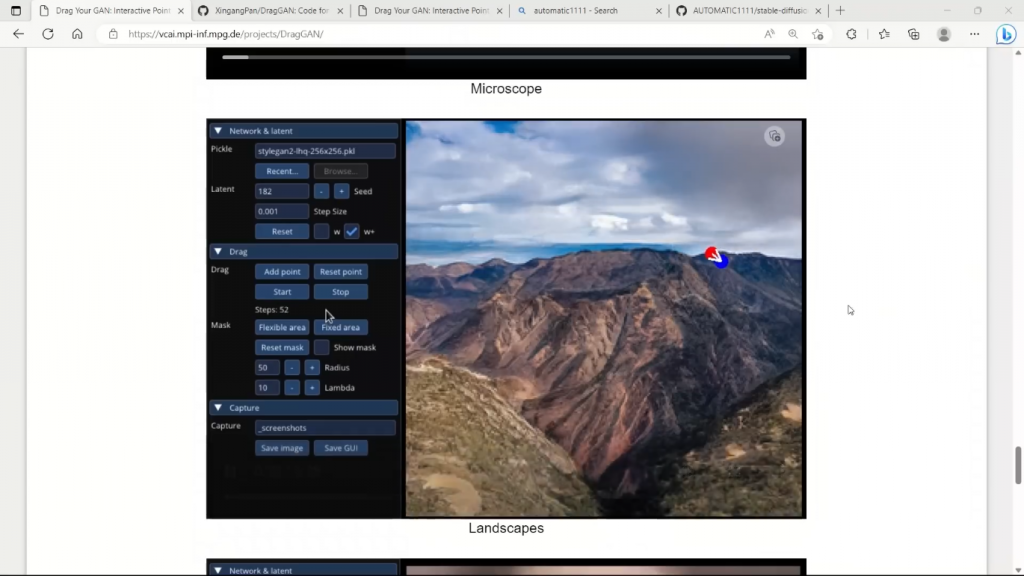Click the Stop drag button
Screen dimensions: 1024x576
point(340,292)
